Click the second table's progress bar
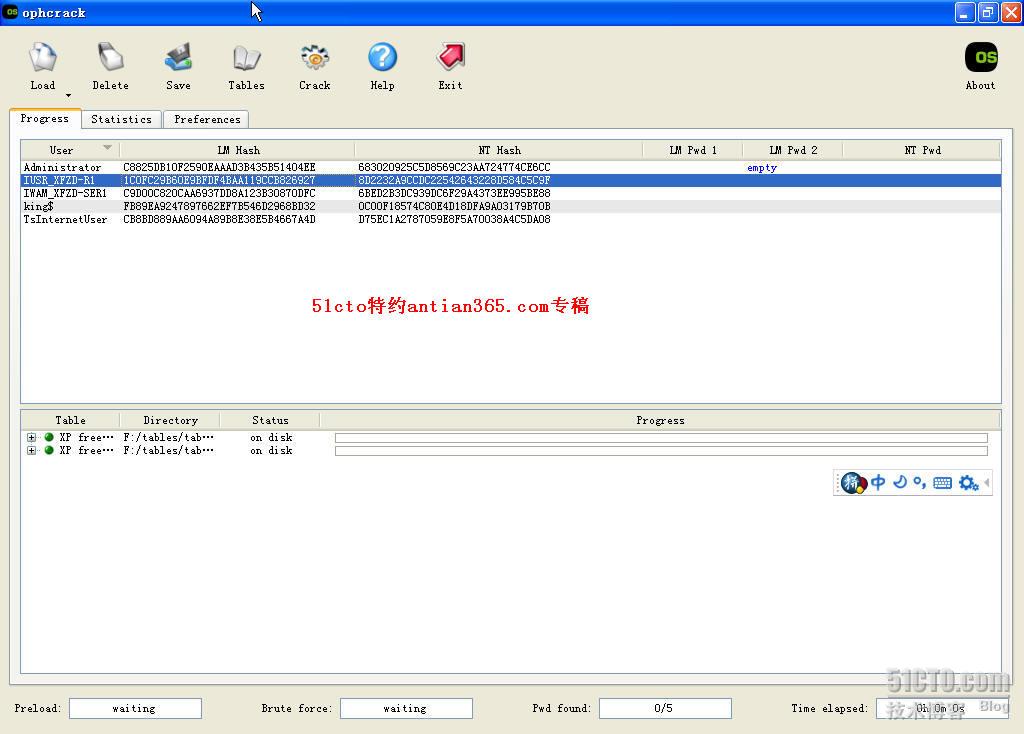Viewport: 1024px width, 734px height. (661, 451)
